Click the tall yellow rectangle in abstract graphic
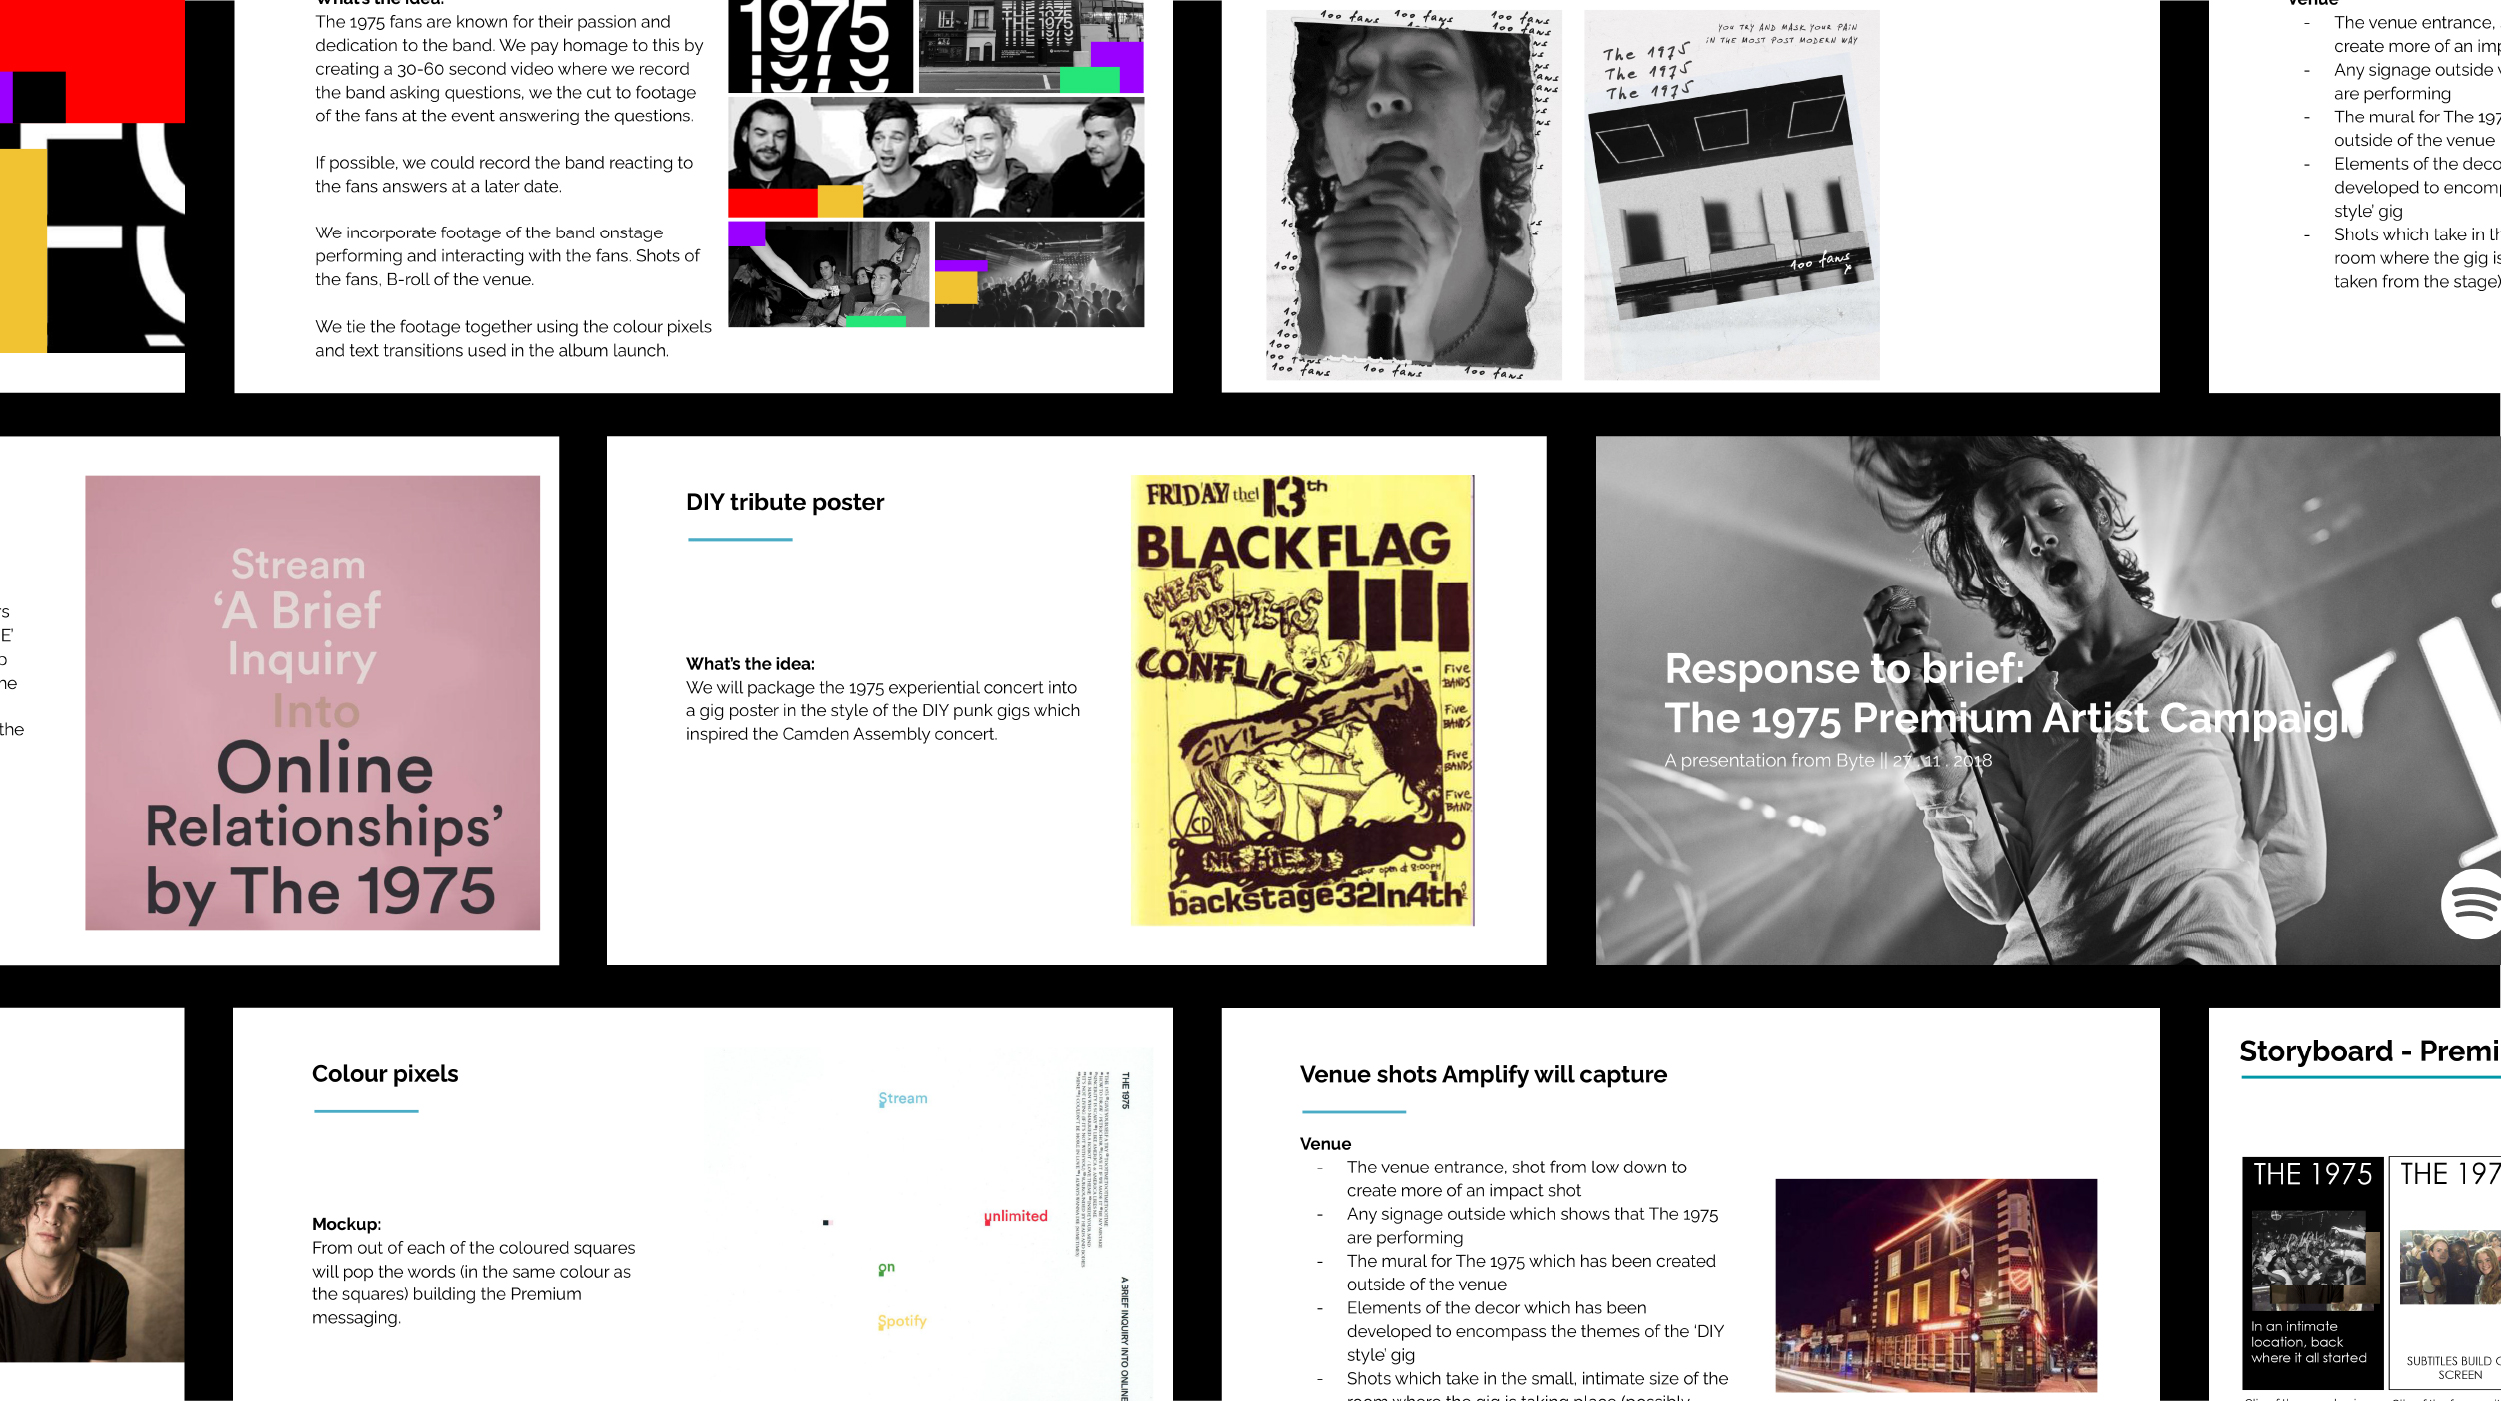 [23, 250]
